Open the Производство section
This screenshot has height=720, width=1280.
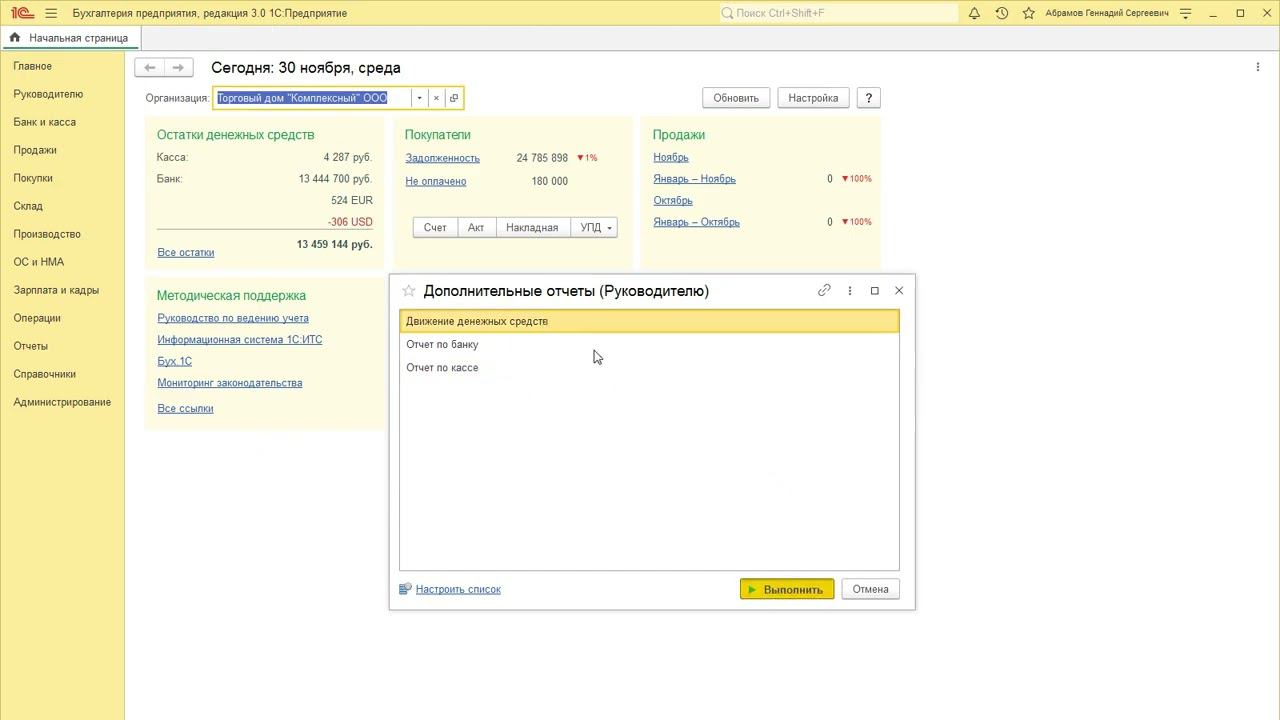tap(47, 234)
